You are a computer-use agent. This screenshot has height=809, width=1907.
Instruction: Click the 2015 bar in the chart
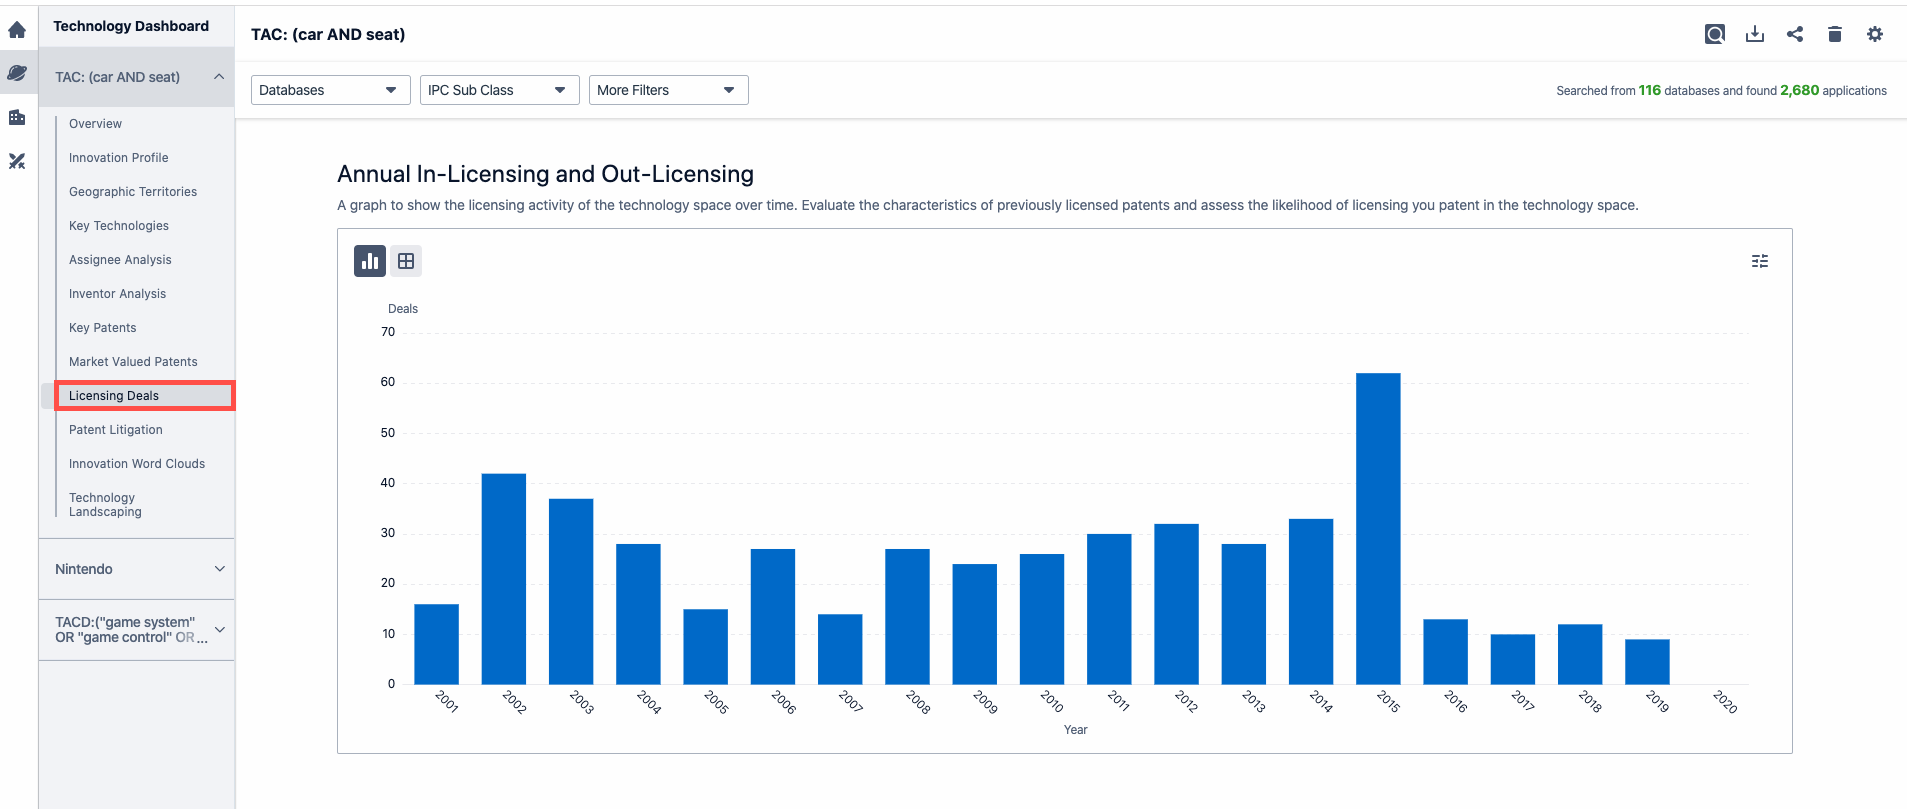click(1377, 528)
